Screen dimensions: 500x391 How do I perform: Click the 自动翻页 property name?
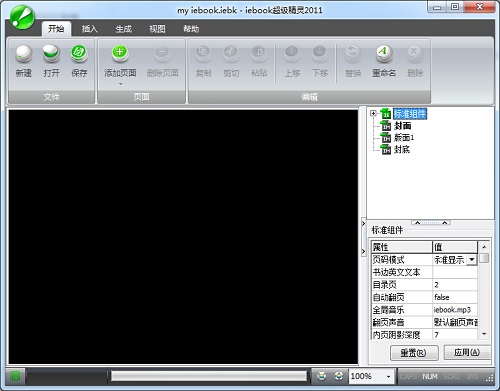pyautogui.click(x=388, y=297)
